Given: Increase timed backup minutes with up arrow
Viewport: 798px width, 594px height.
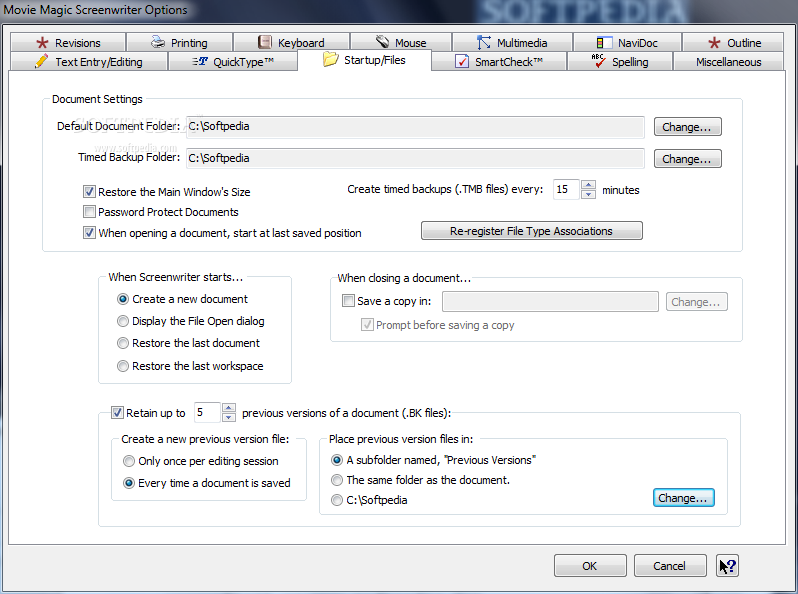Looking at the screenshot, I should point(588,185).
